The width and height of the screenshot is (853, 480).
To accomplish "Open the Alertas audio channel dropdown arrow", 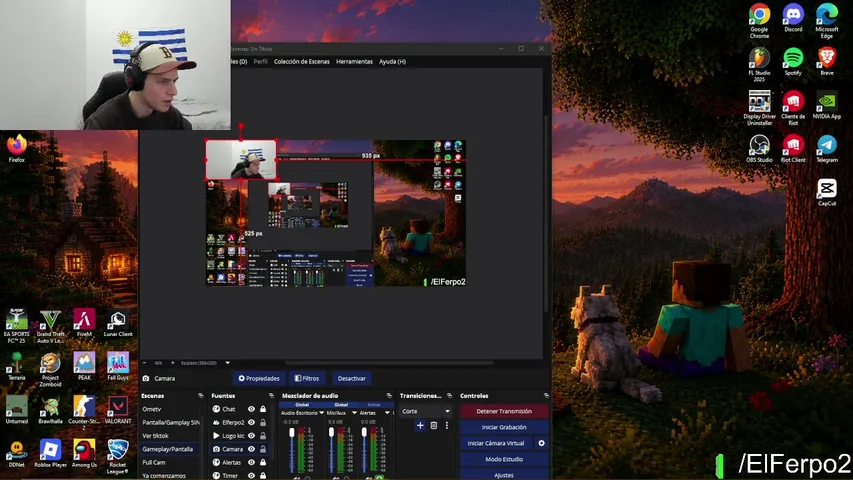I will 387,413.
